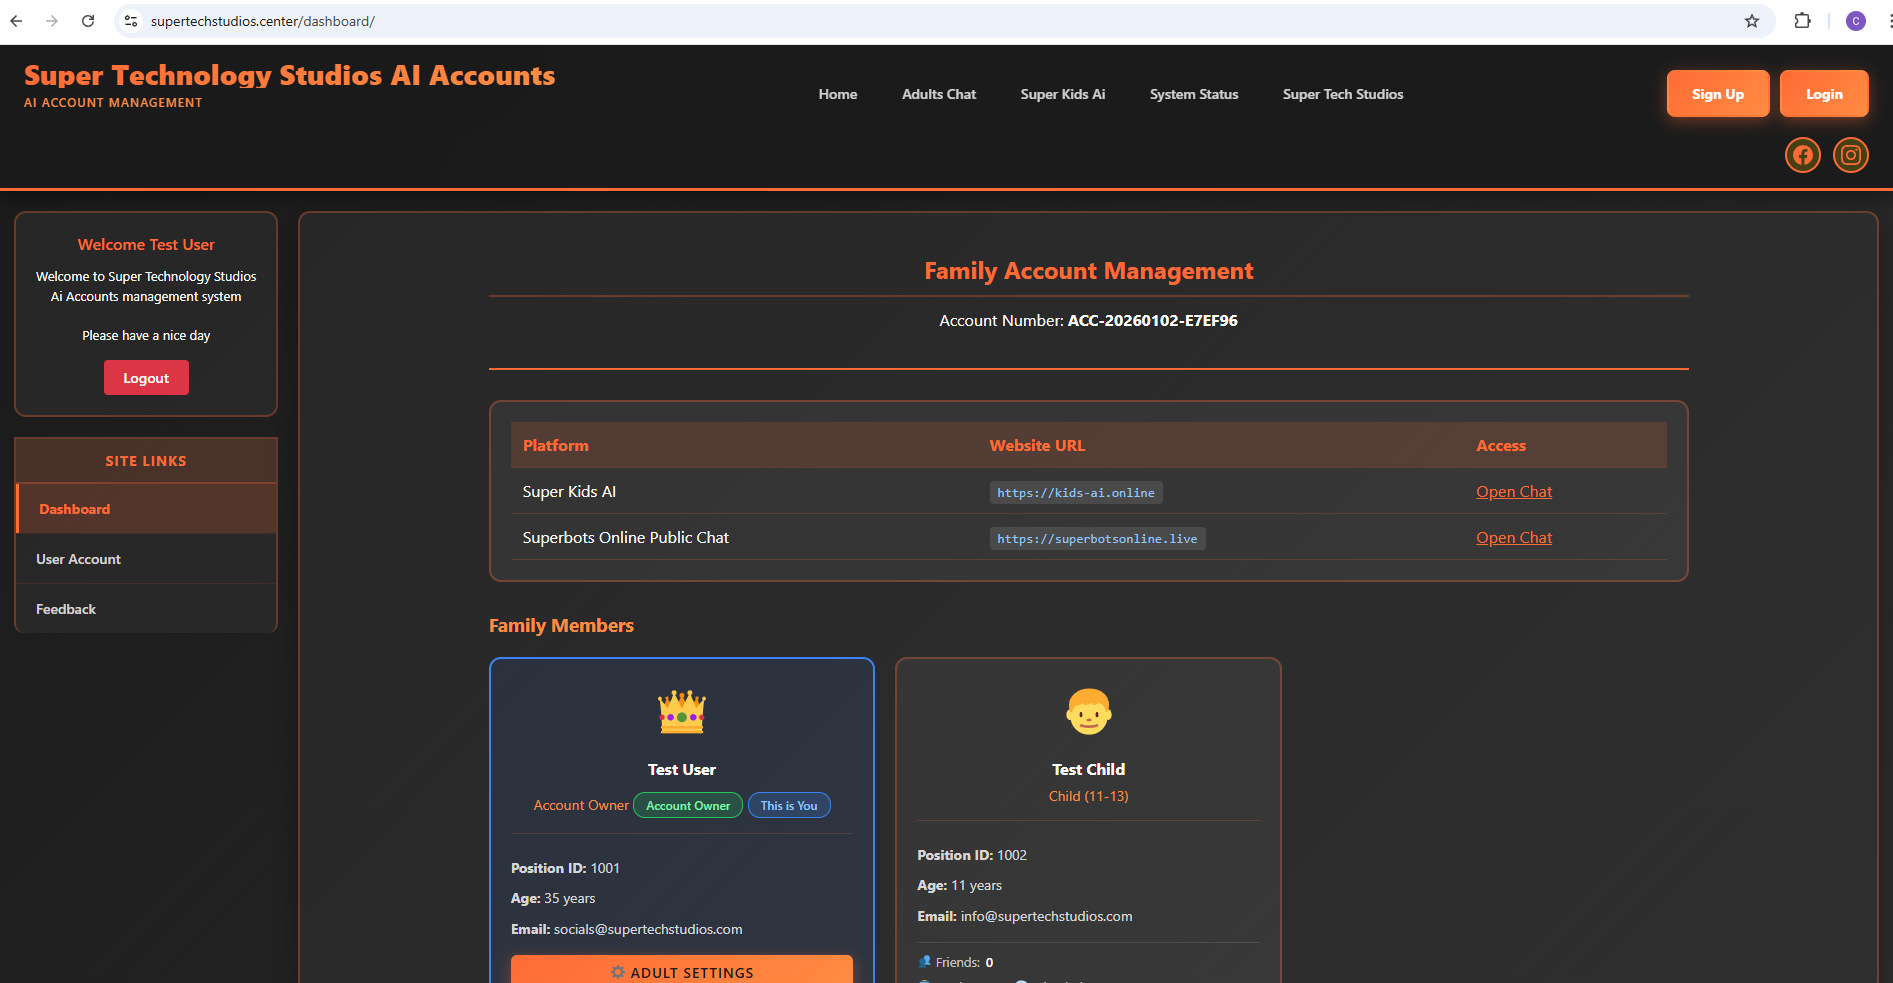Click account number ACC-20260102-E7EF96
The image size is (1893, 983).
point(1152,321)
